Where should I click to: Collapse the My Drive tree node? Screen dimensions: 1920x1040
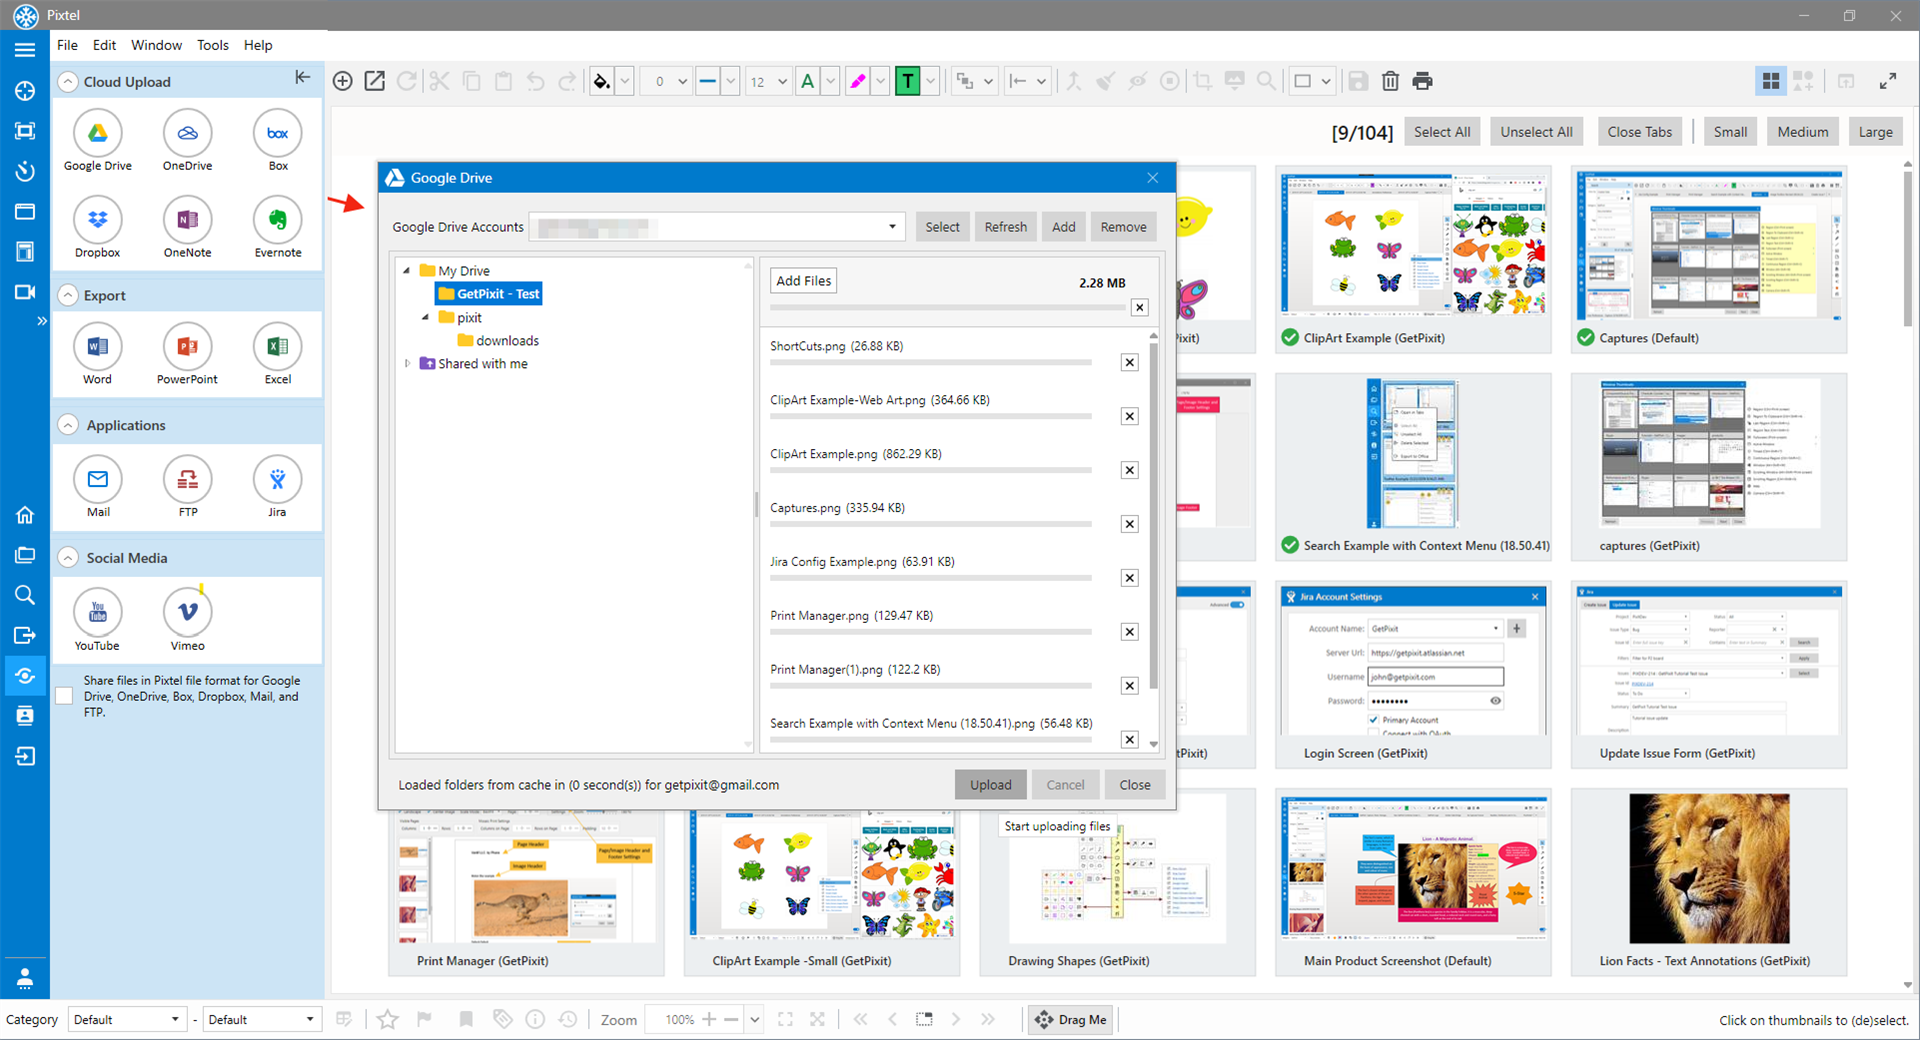(x=407, y=271)
